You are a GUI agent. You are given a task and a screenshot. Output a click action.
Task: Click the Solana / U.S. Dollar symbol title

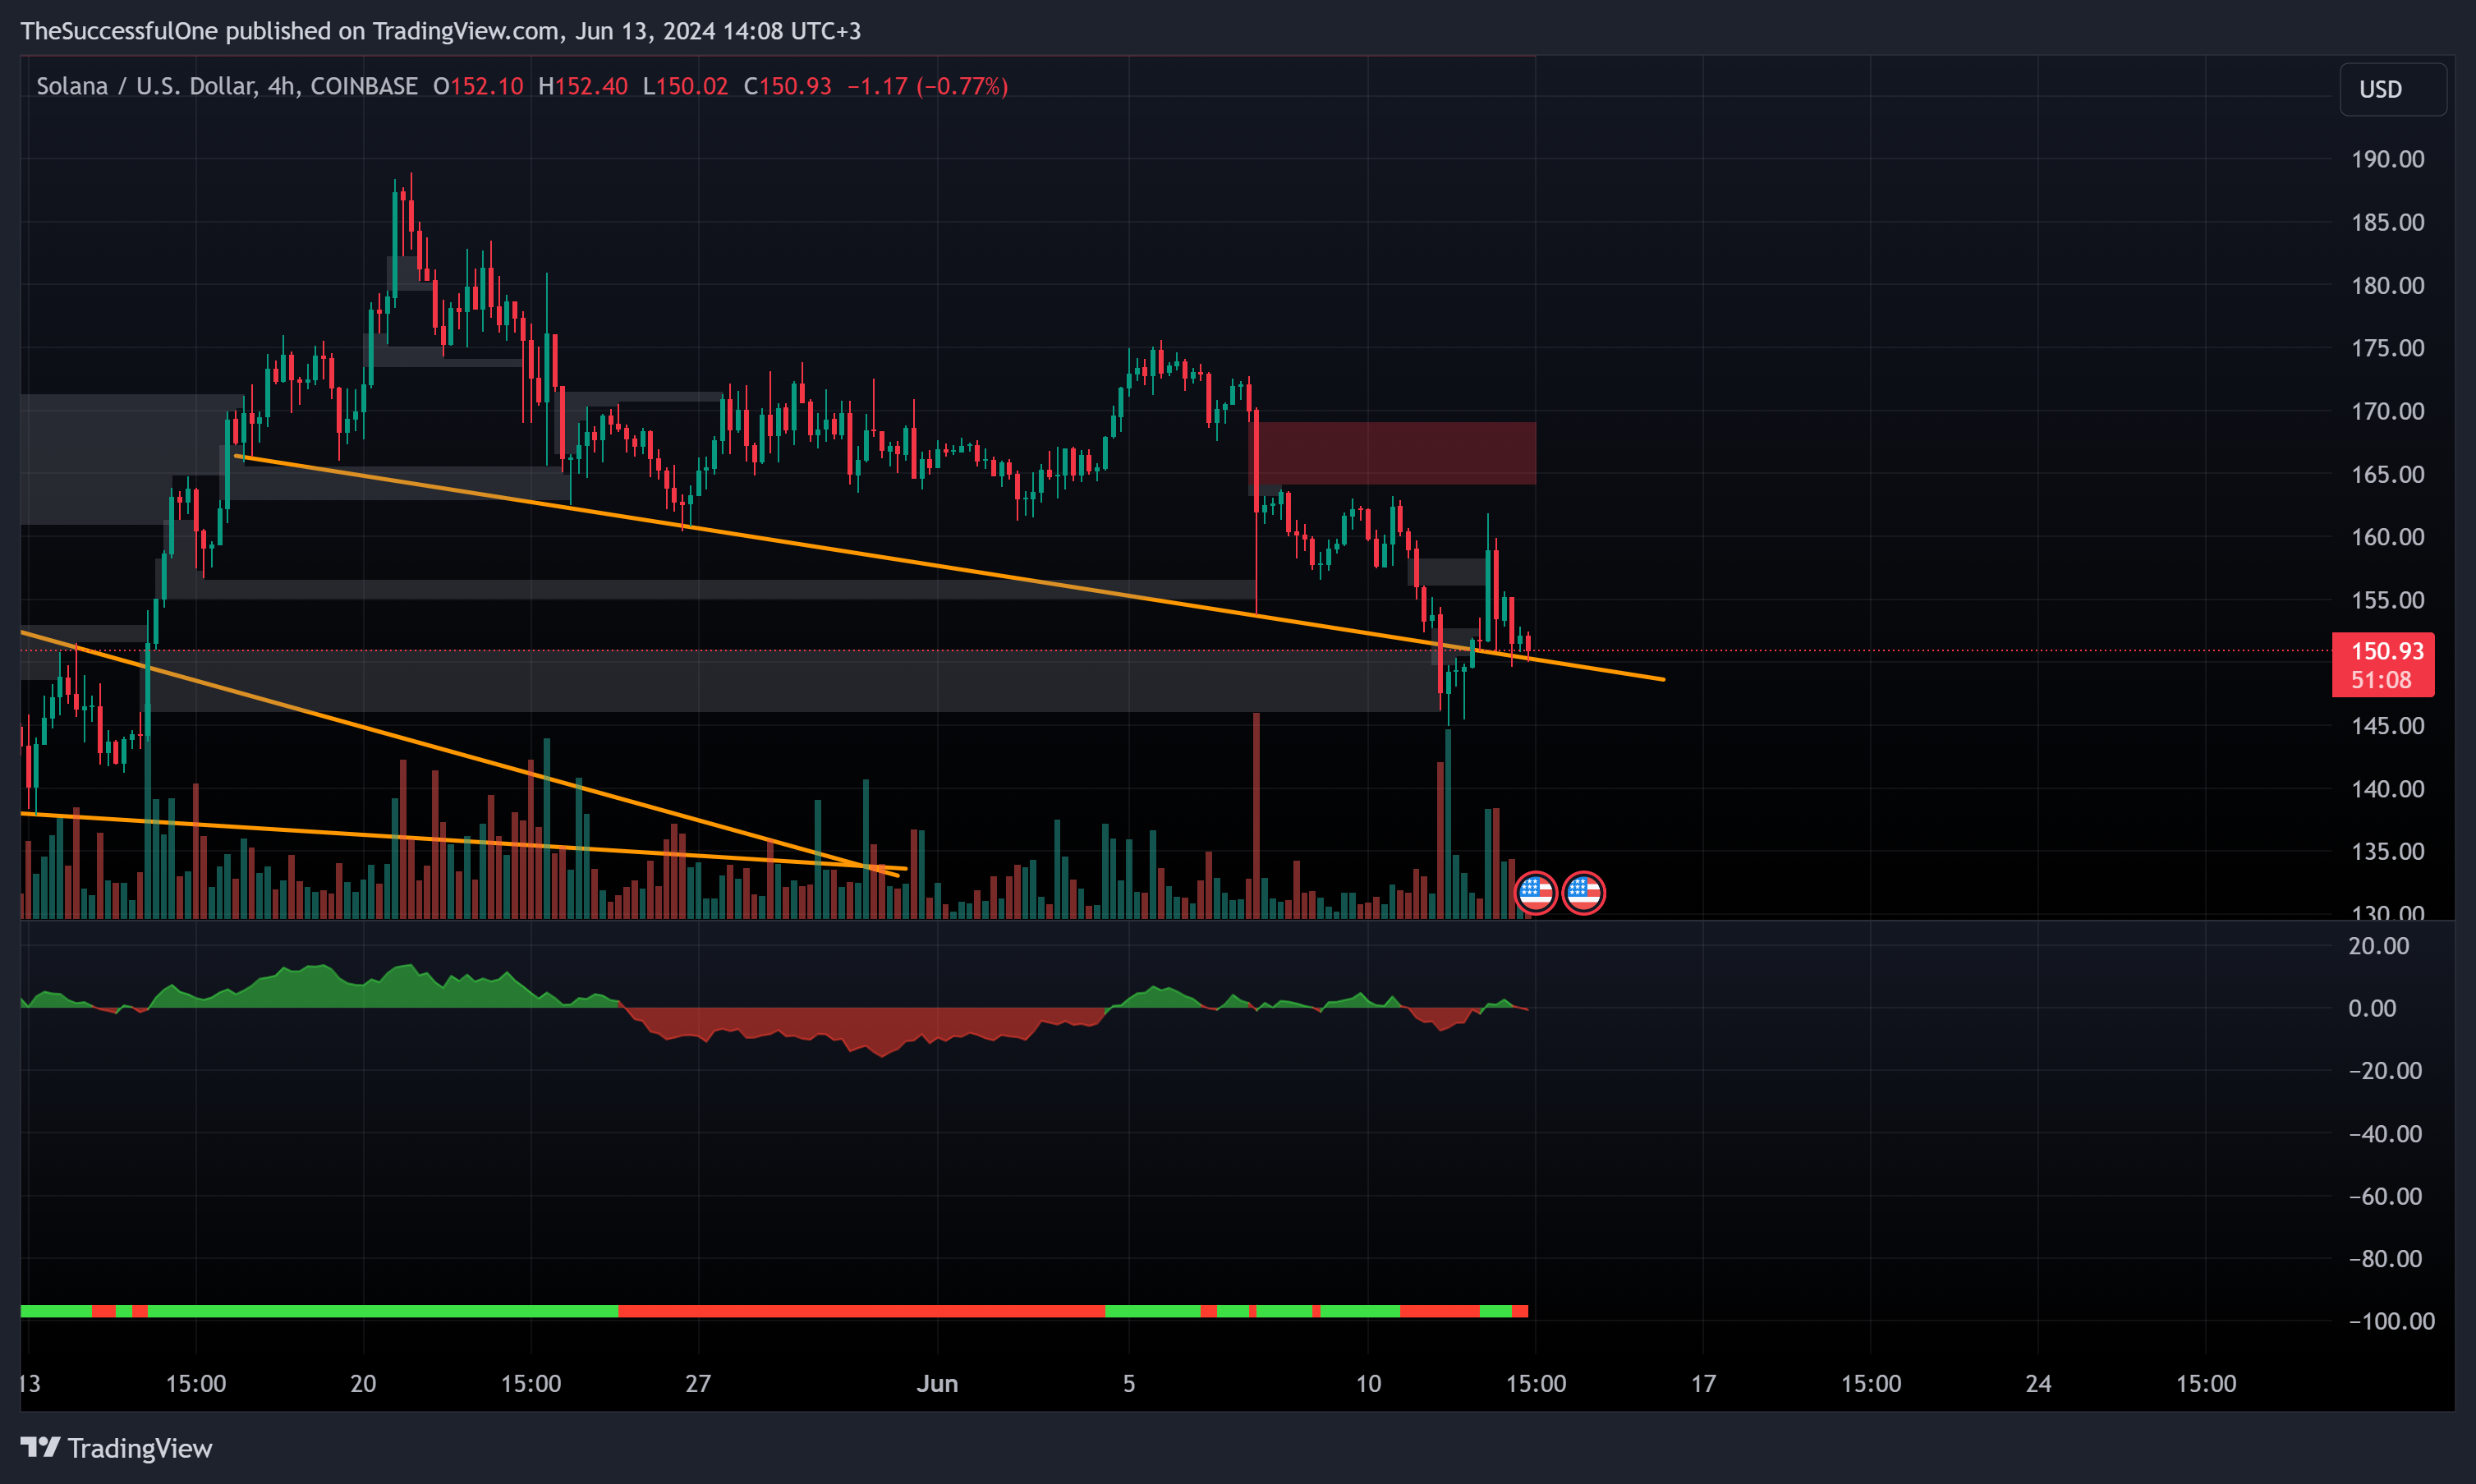(x=227, y=86)
